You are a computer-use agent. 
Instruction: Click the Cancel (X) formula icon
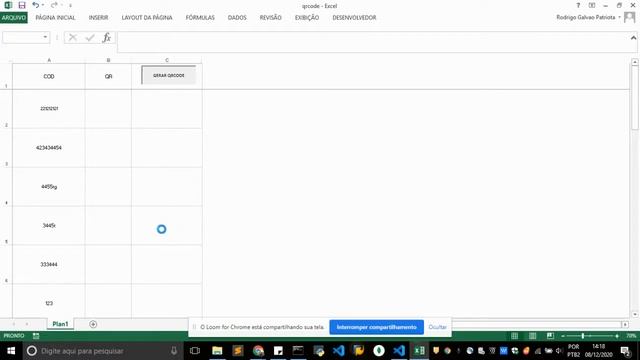tap(73, 38)
